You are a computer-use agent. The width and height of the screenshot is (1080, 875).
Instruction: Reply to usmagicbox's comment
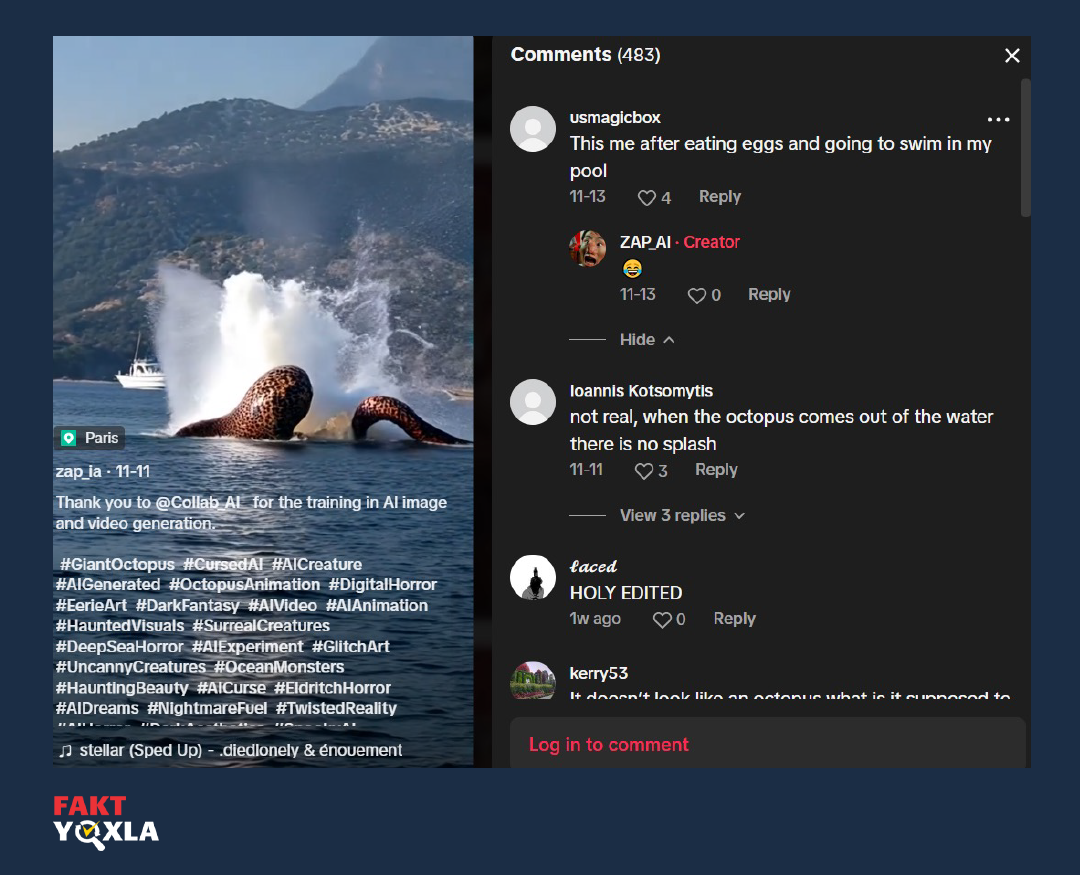tap(720, 196)
